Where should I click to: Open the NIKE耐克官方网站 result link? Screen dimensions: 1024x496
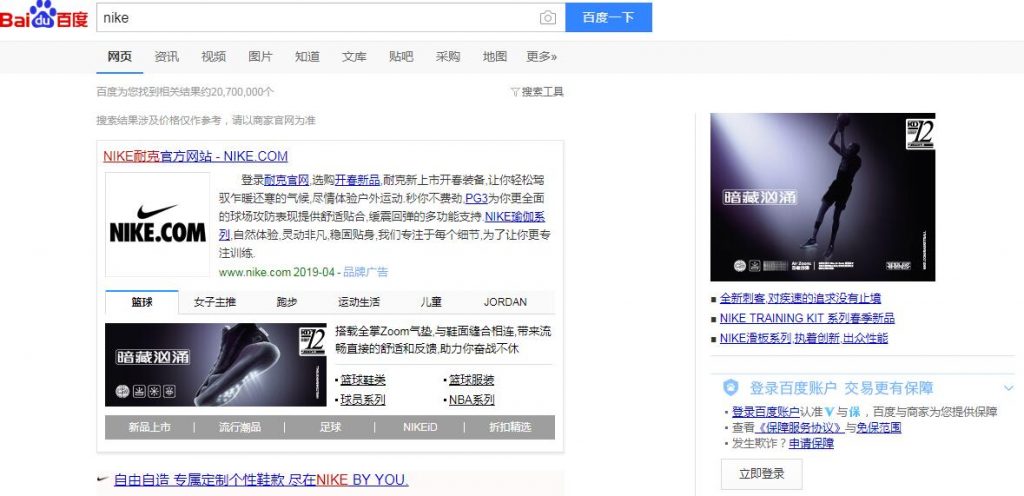pos(195,156)
